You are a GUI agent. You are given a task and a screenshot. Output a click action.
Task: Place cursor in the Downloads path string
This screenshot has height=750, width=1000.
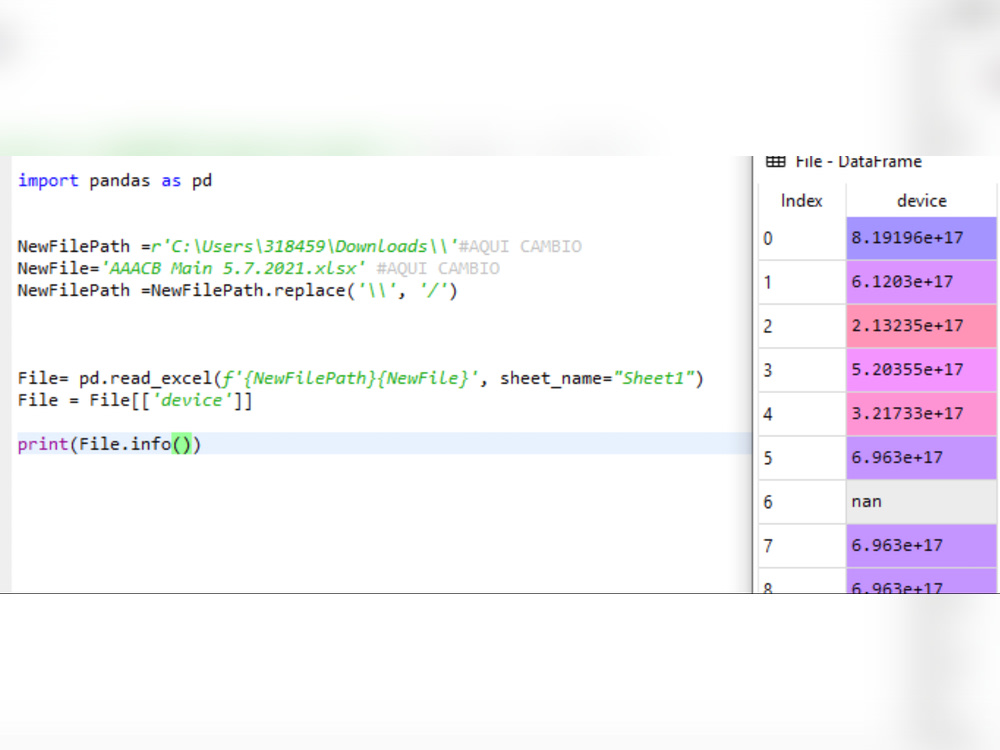(304, 247)
